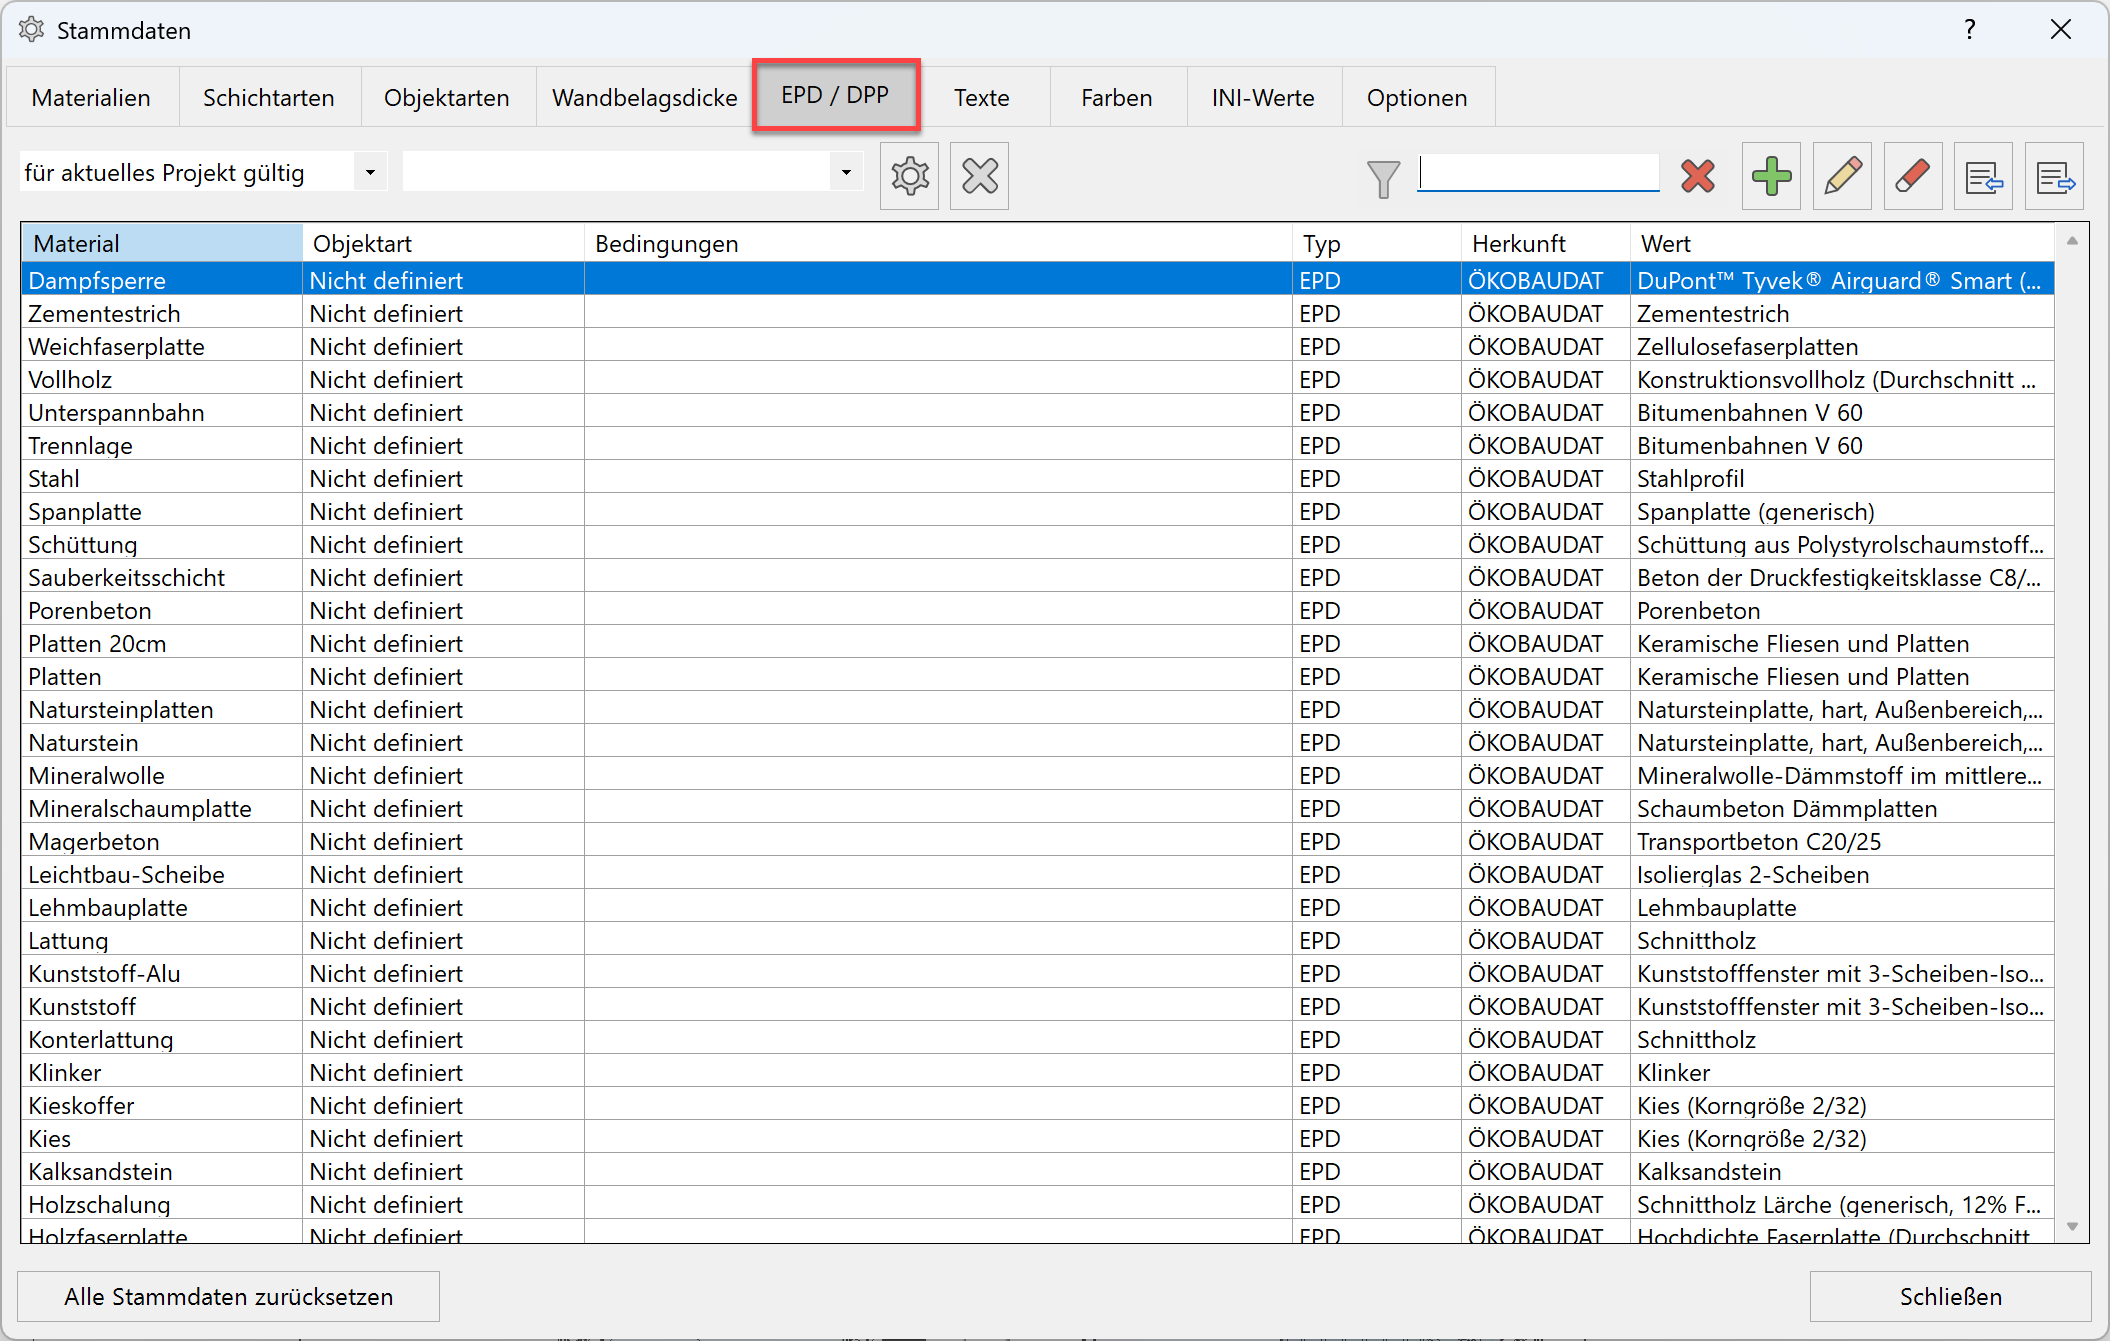Sort by the Material column header

click(162, 244)
